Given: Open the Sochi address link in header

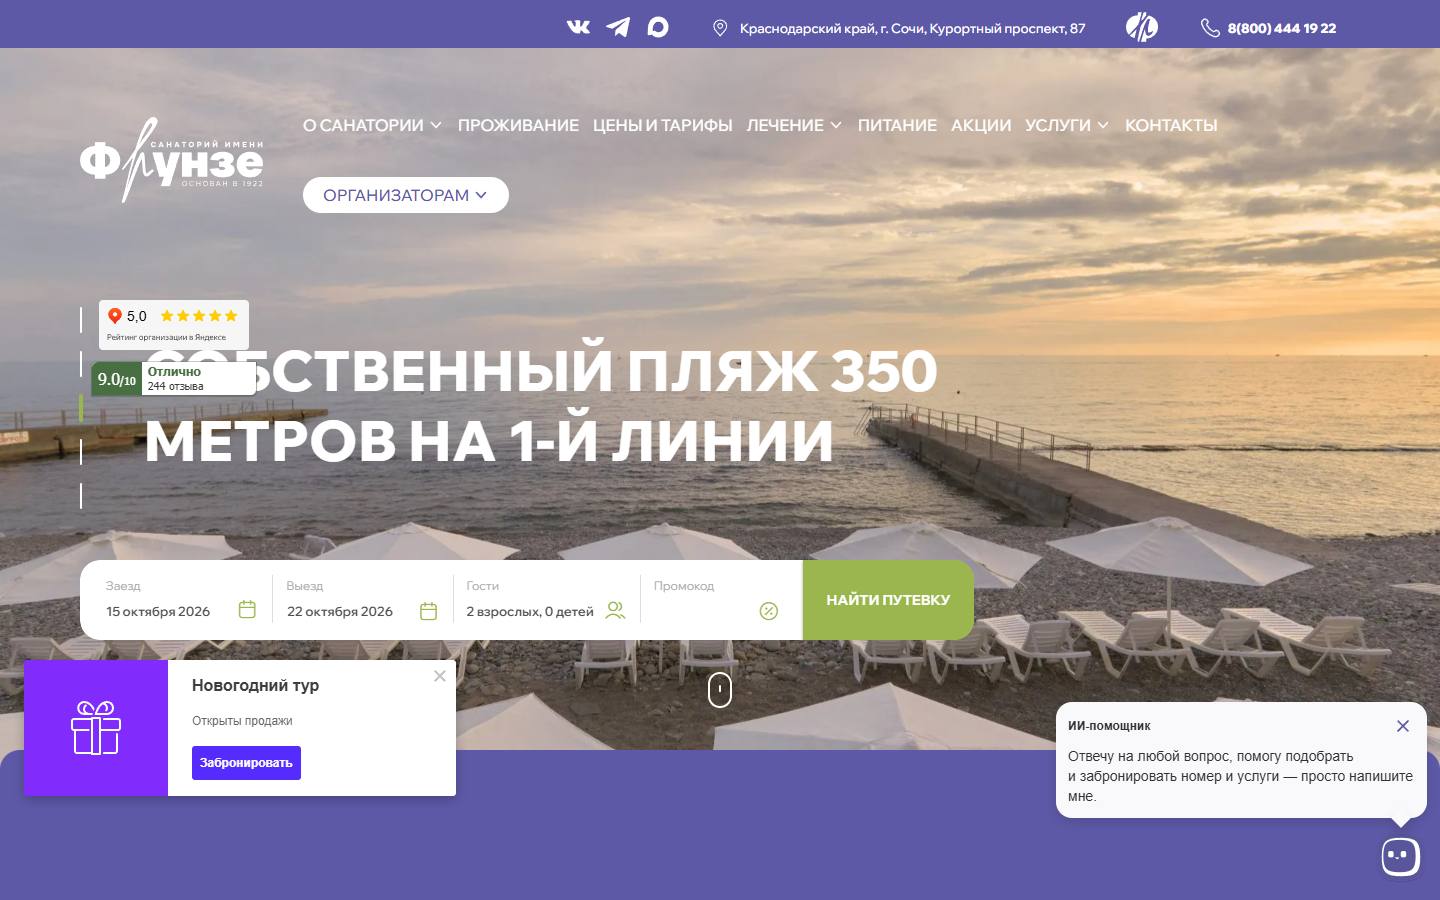Looking at the screenshot, I should pyautogui.click(x=912, y=28).
